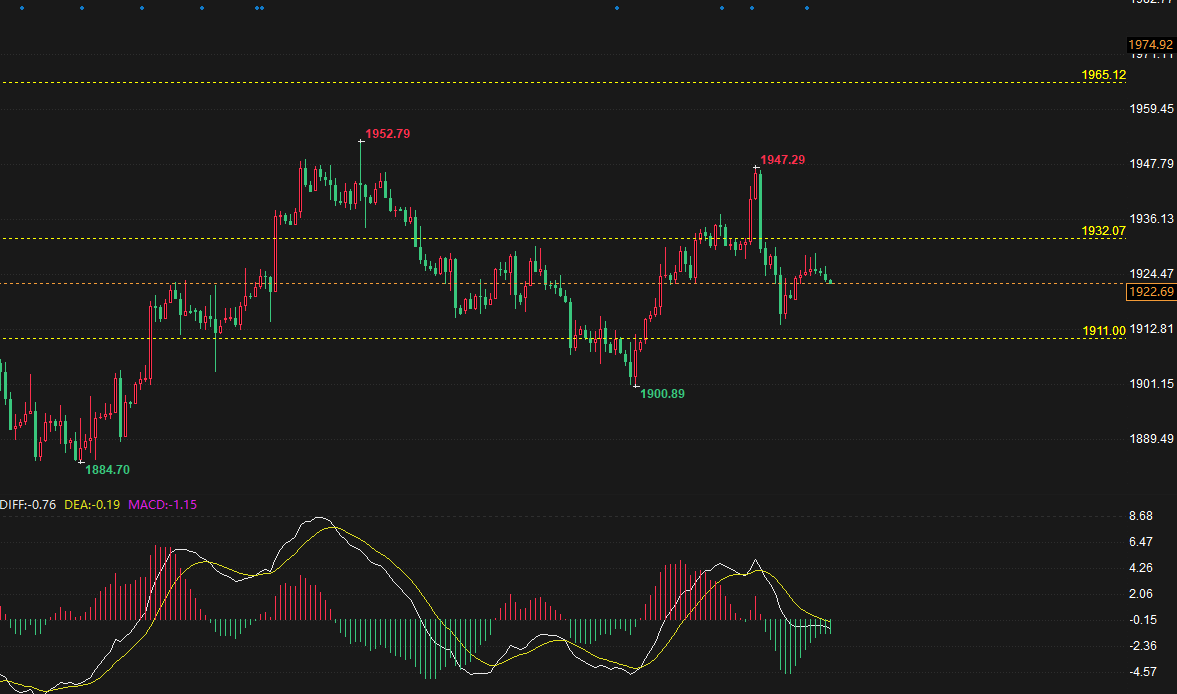Click the orange 1974.92 price tag
This screenshot has height=694, width=1177.
[1149, 45]
